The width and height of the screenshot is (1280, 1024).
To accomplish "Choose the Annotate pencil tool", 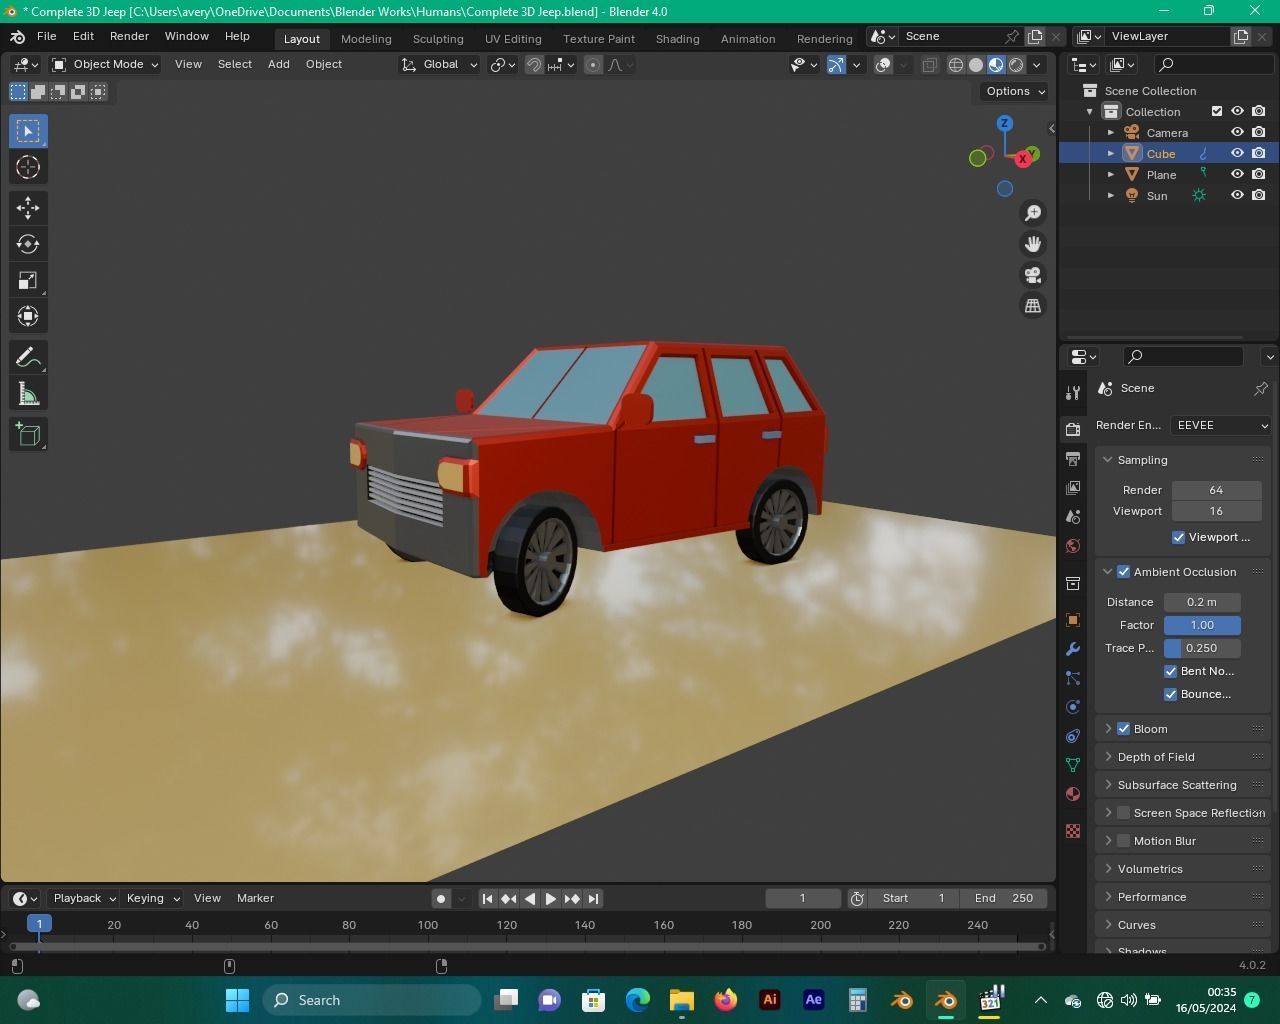I will pos(28,357).
